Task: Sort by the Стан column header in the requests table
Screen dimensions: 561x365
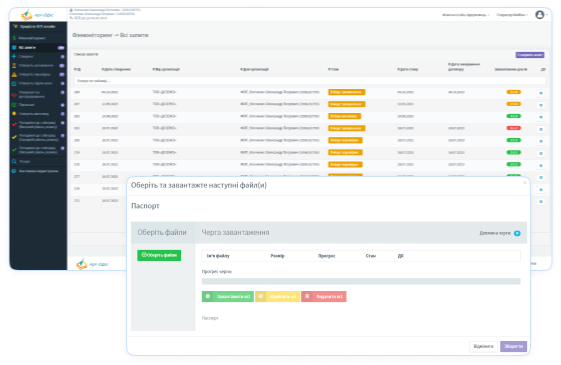Action: pos(333,69)
